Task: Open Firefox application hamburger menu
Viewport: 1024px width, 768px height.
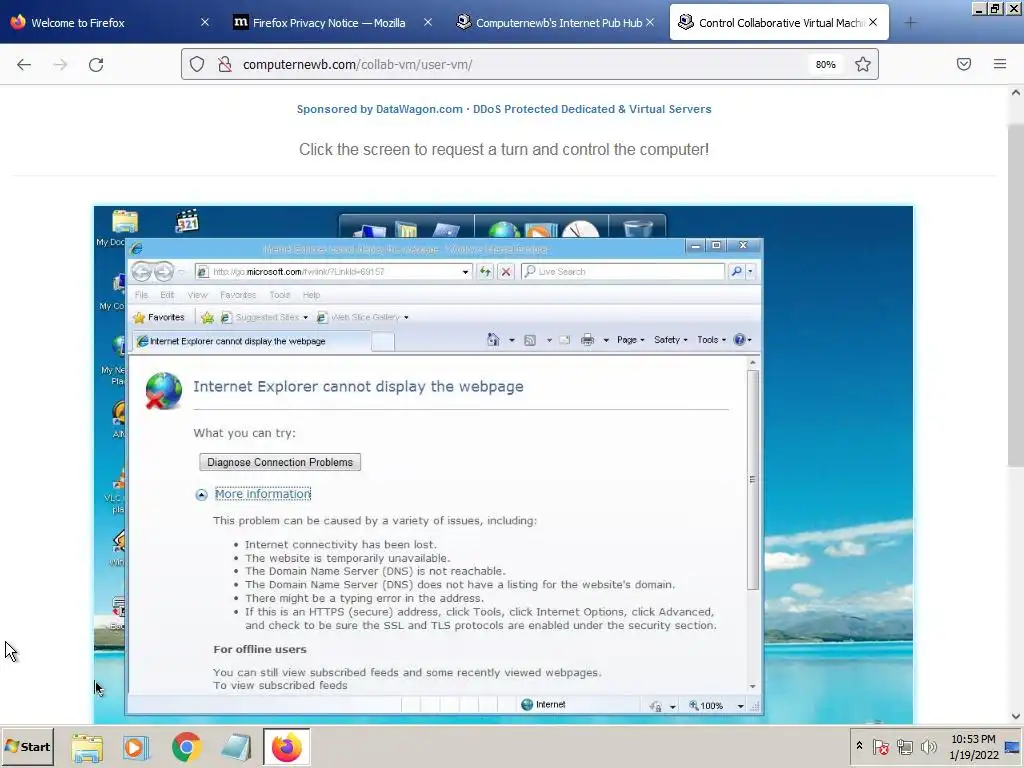Action: [1000, 64]
